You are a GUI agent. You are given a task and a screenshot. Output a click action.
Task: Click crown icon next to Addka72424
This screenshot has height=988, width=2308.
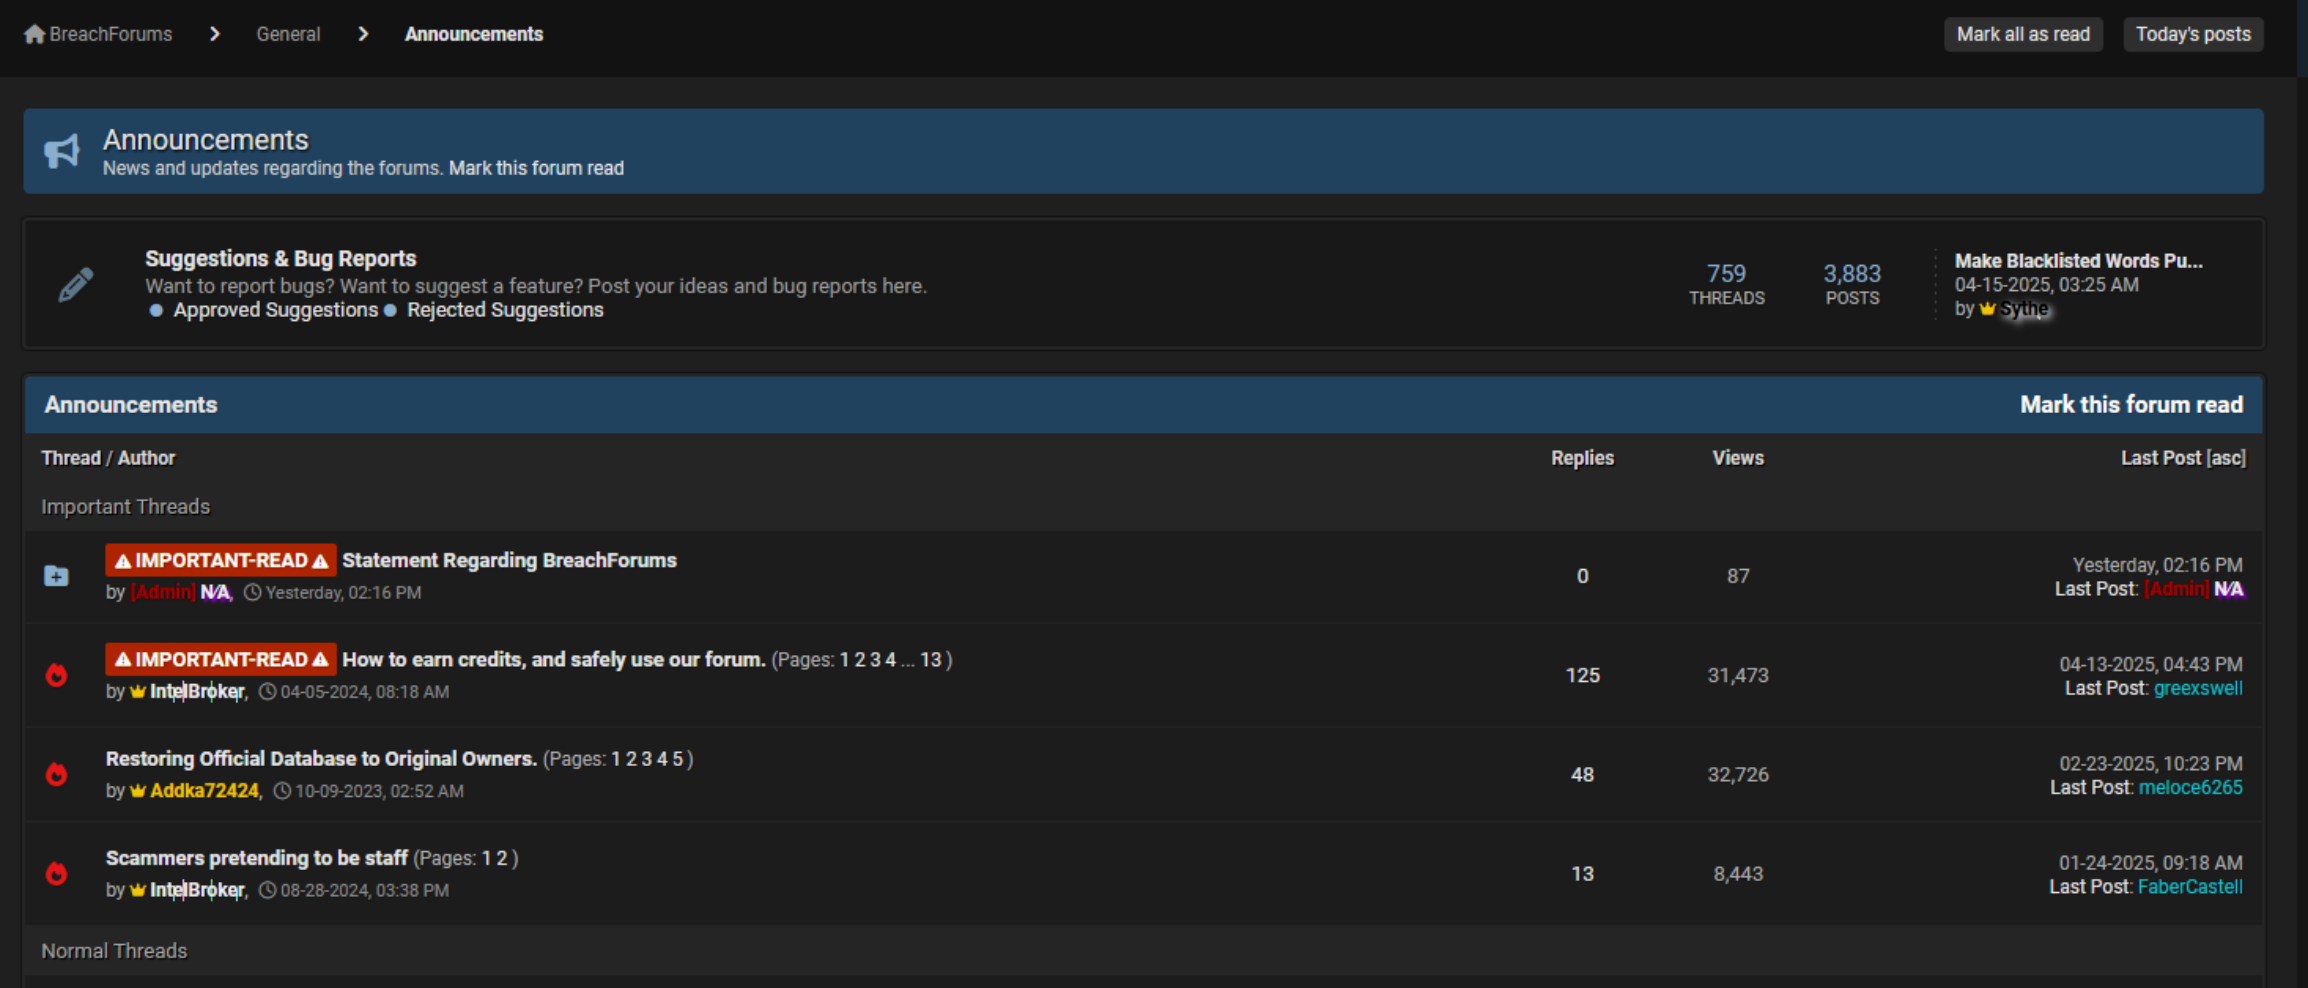pos(138,791)
